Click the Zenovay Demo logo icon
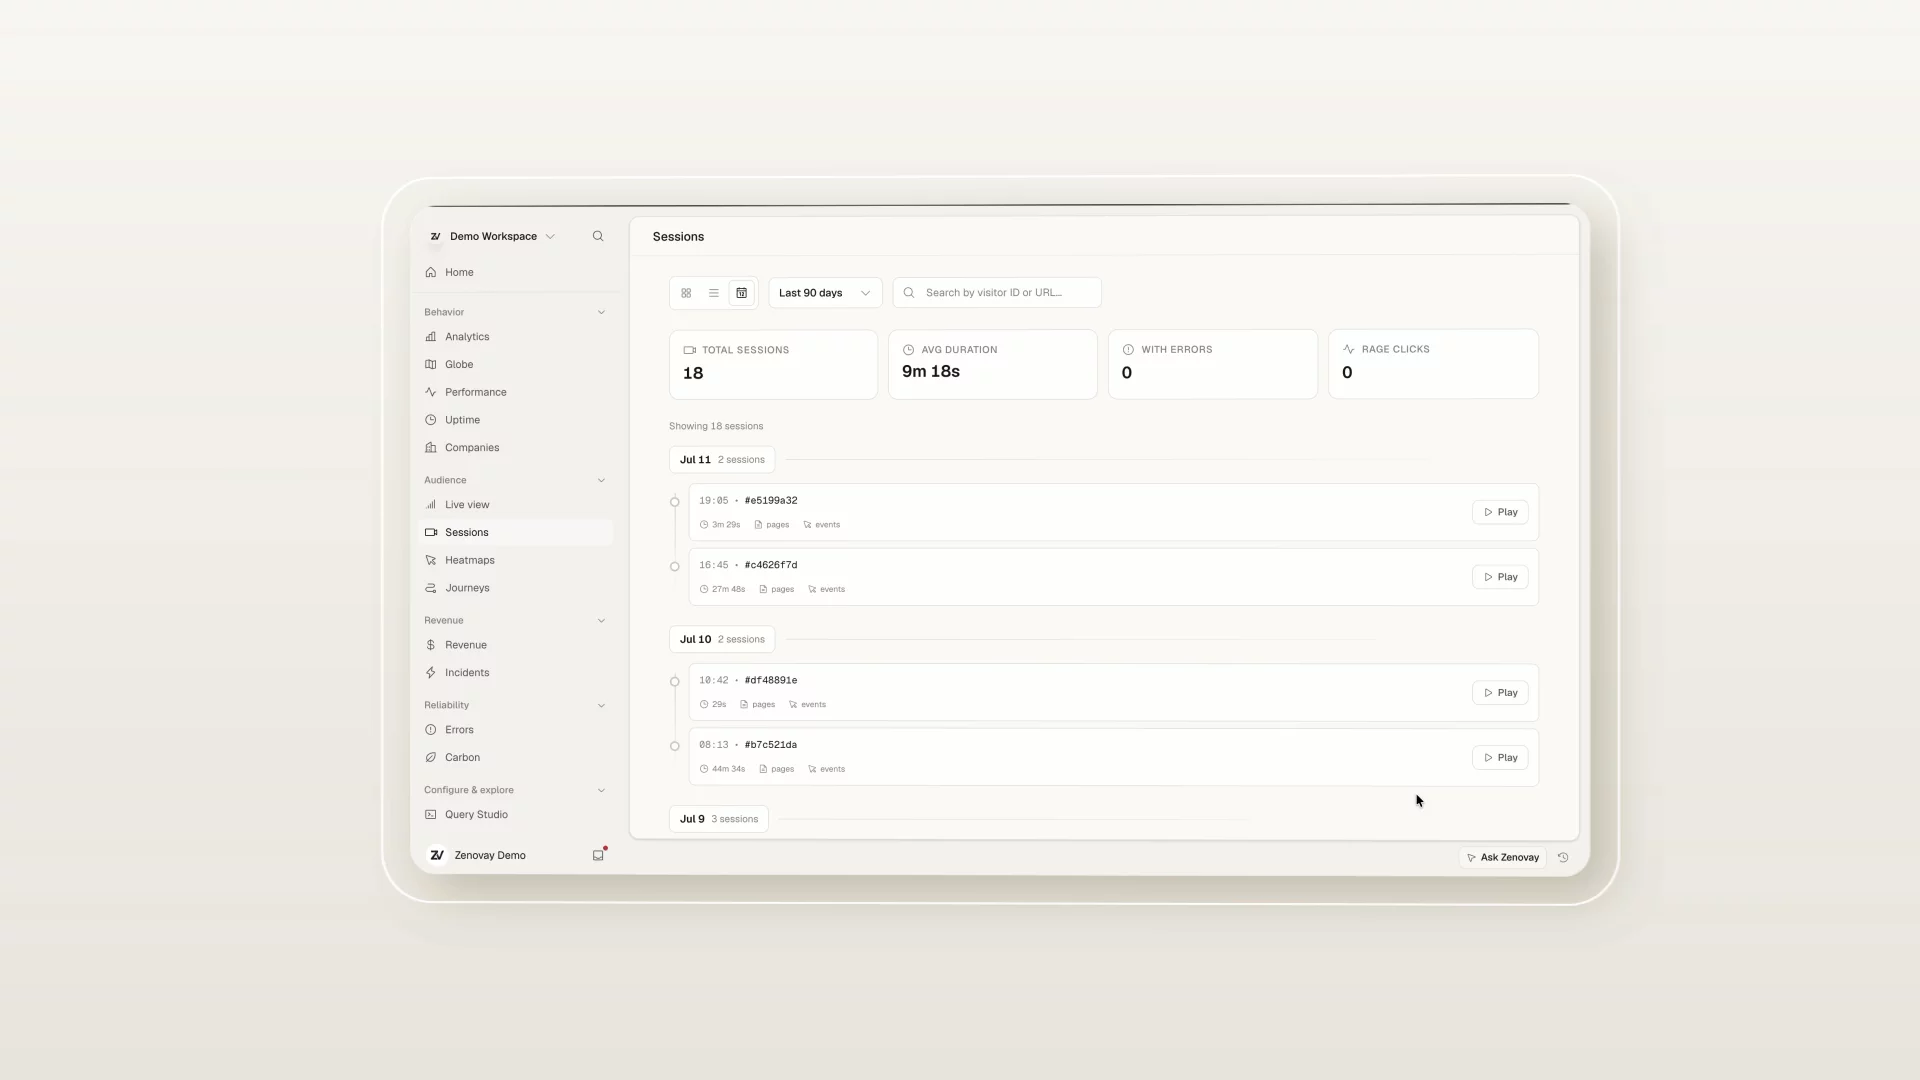The width and height of the screenshot is (1920, 1080). tap(437, 855)
